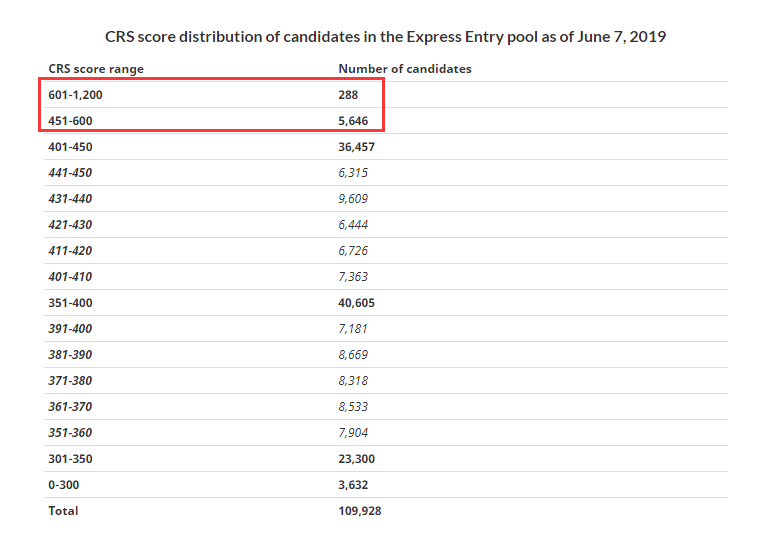Viewport: 776px width, 539px height.
Task: Click the CRS score distribution title
Action: tap(386, 37)
